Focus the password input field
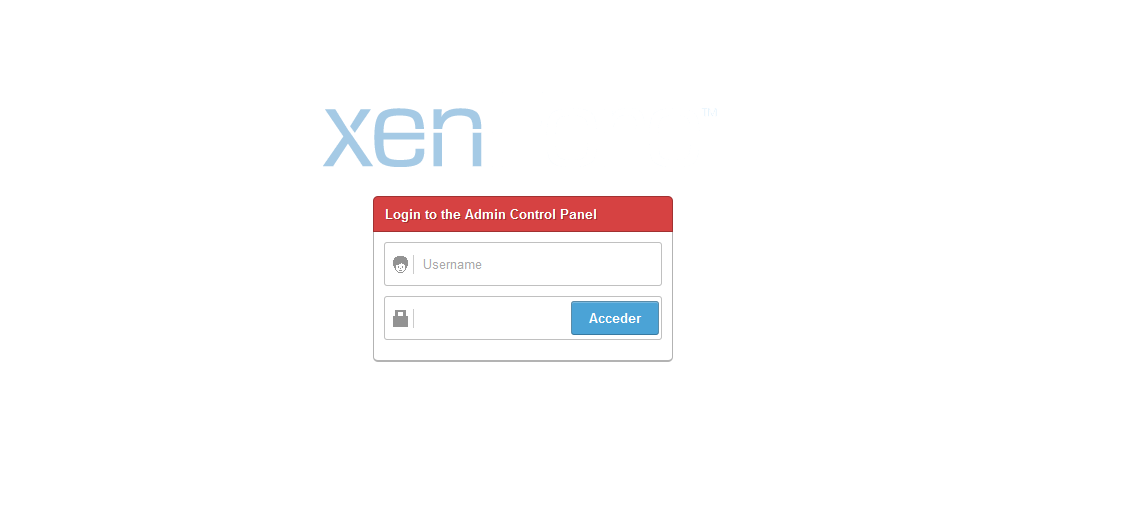The height and width of the screenshot is (514, 1138). [x=492, y=318]
